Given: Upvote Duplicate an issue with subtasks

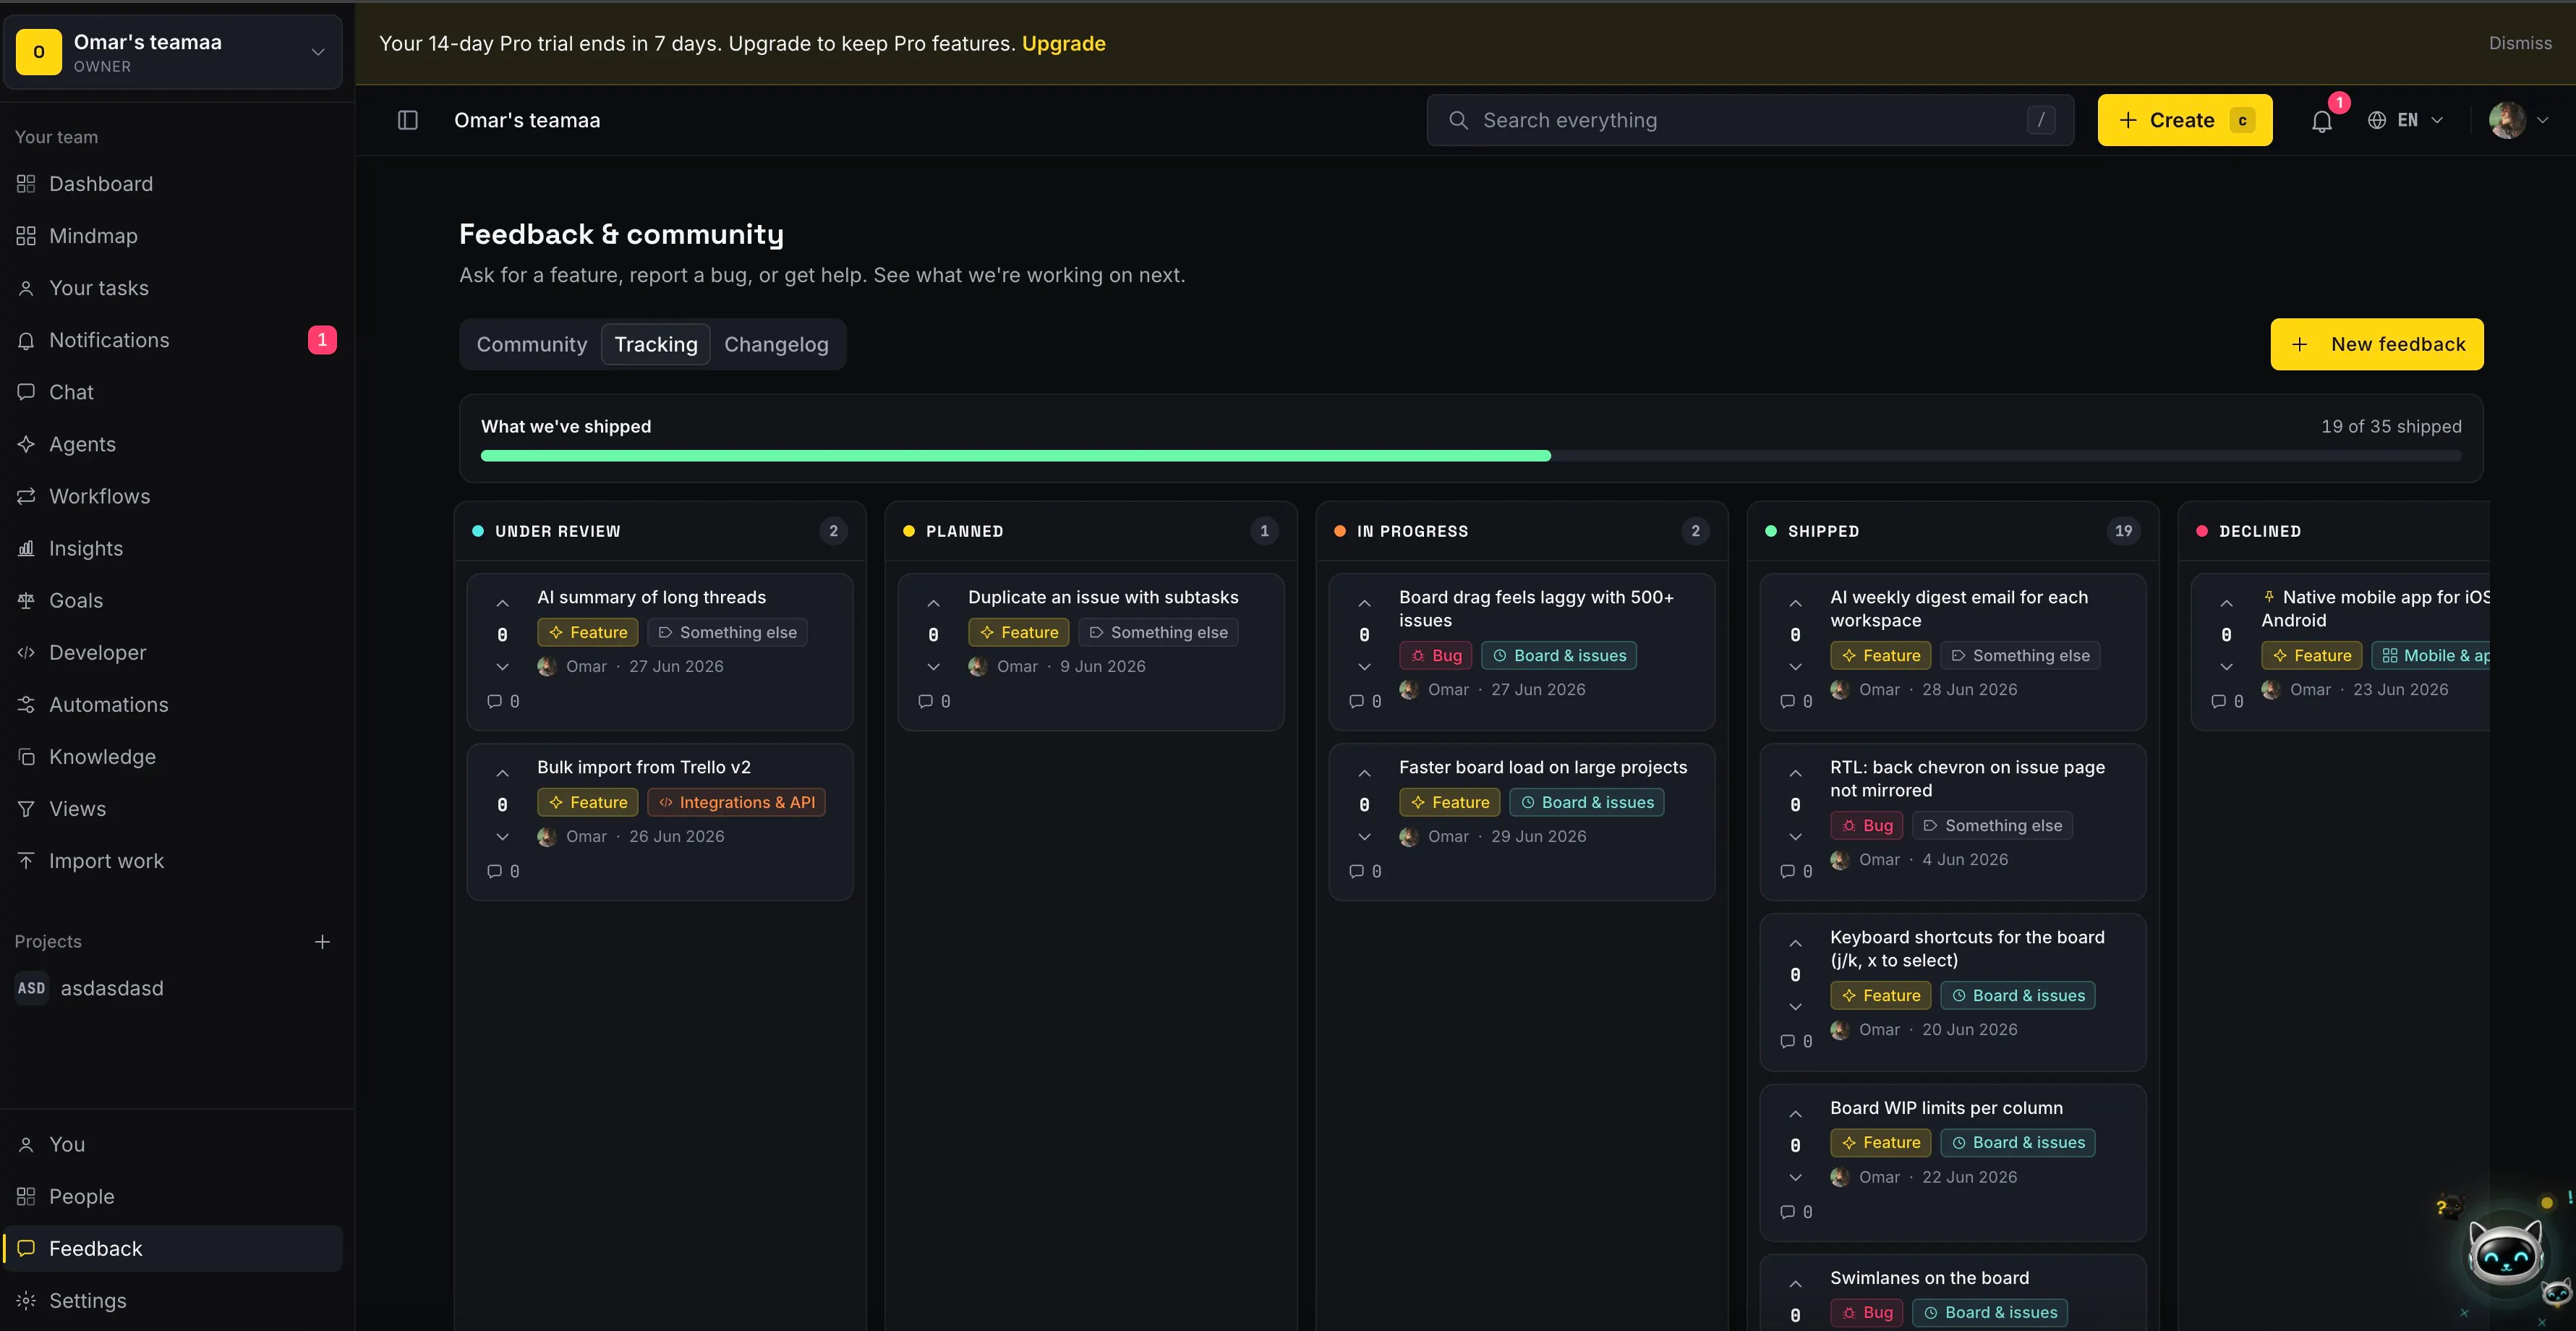Looking at the screenshot, I should click(933, 603).
